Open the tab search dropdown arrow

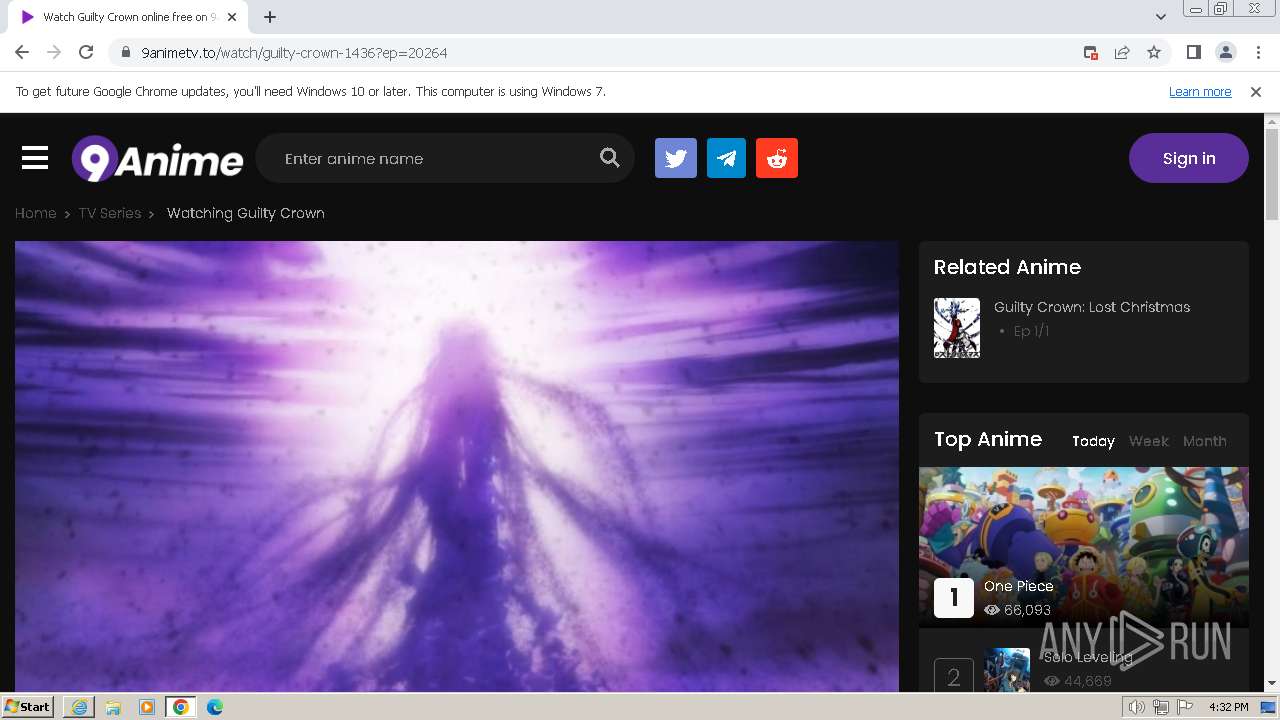(1161, 17)
